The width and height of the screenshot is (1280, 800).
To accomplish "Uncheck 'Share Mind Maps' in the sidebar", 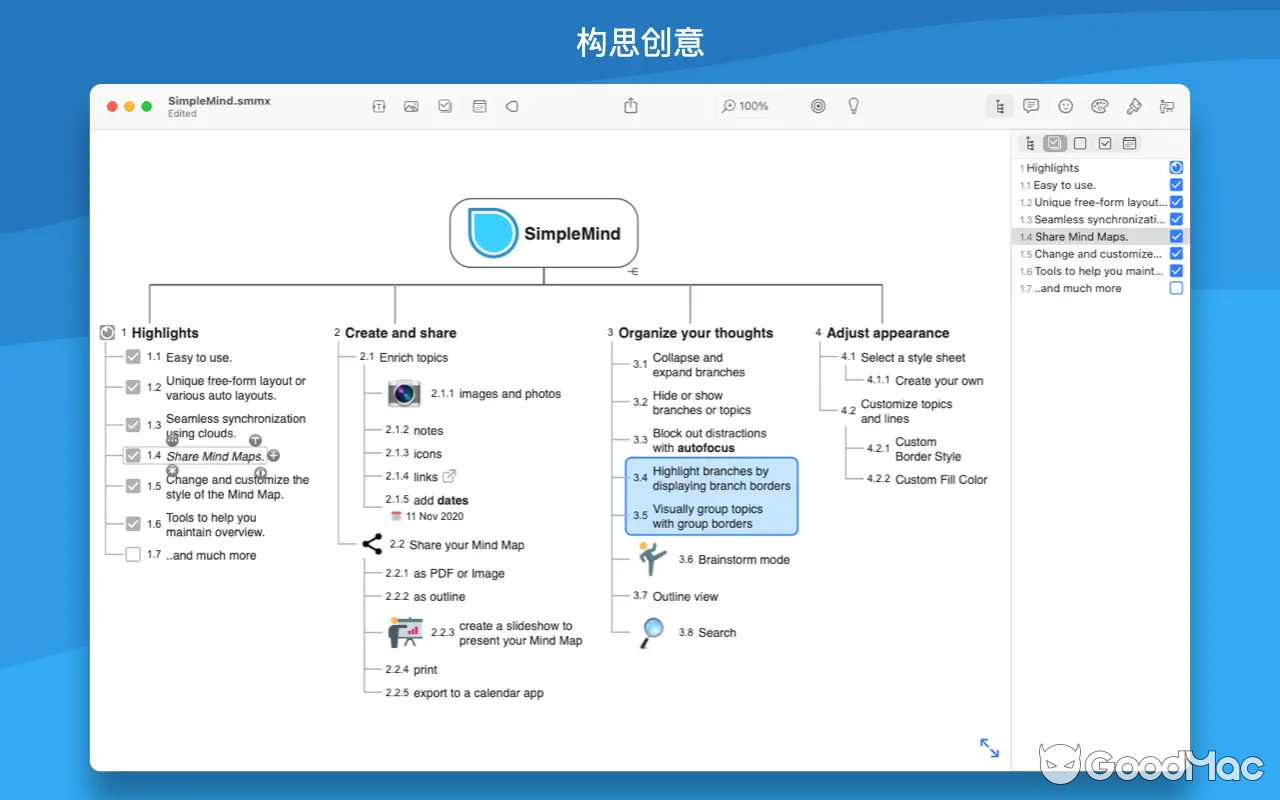I will click(1176, 236).
